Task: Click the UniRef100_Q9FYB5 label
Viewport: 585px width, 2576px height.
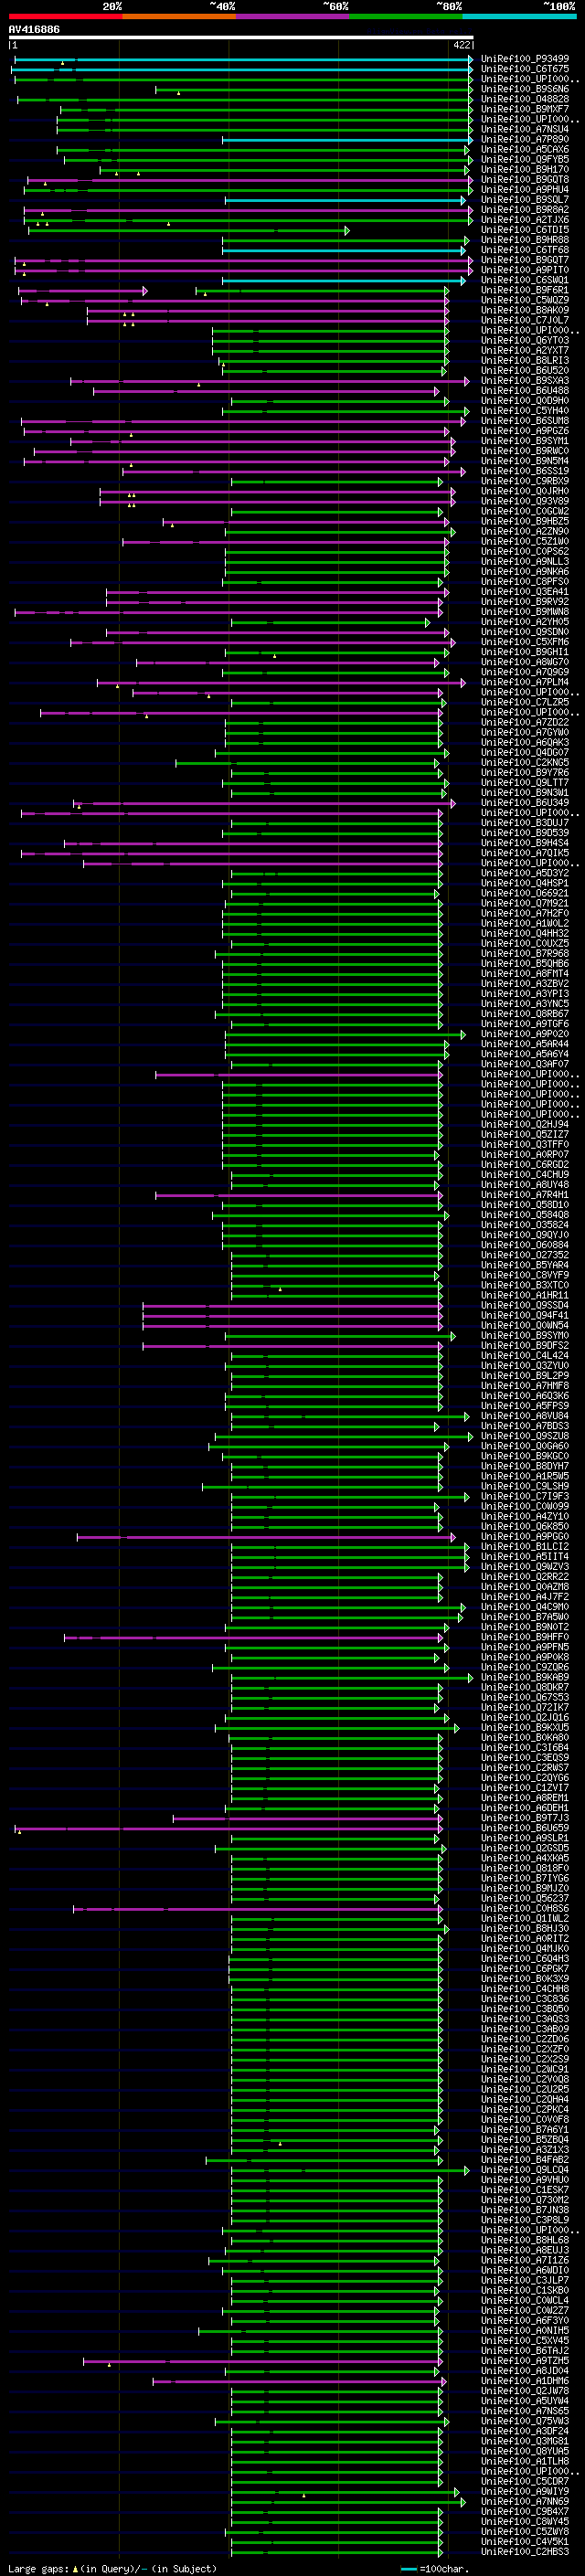Action: point(525,160)
